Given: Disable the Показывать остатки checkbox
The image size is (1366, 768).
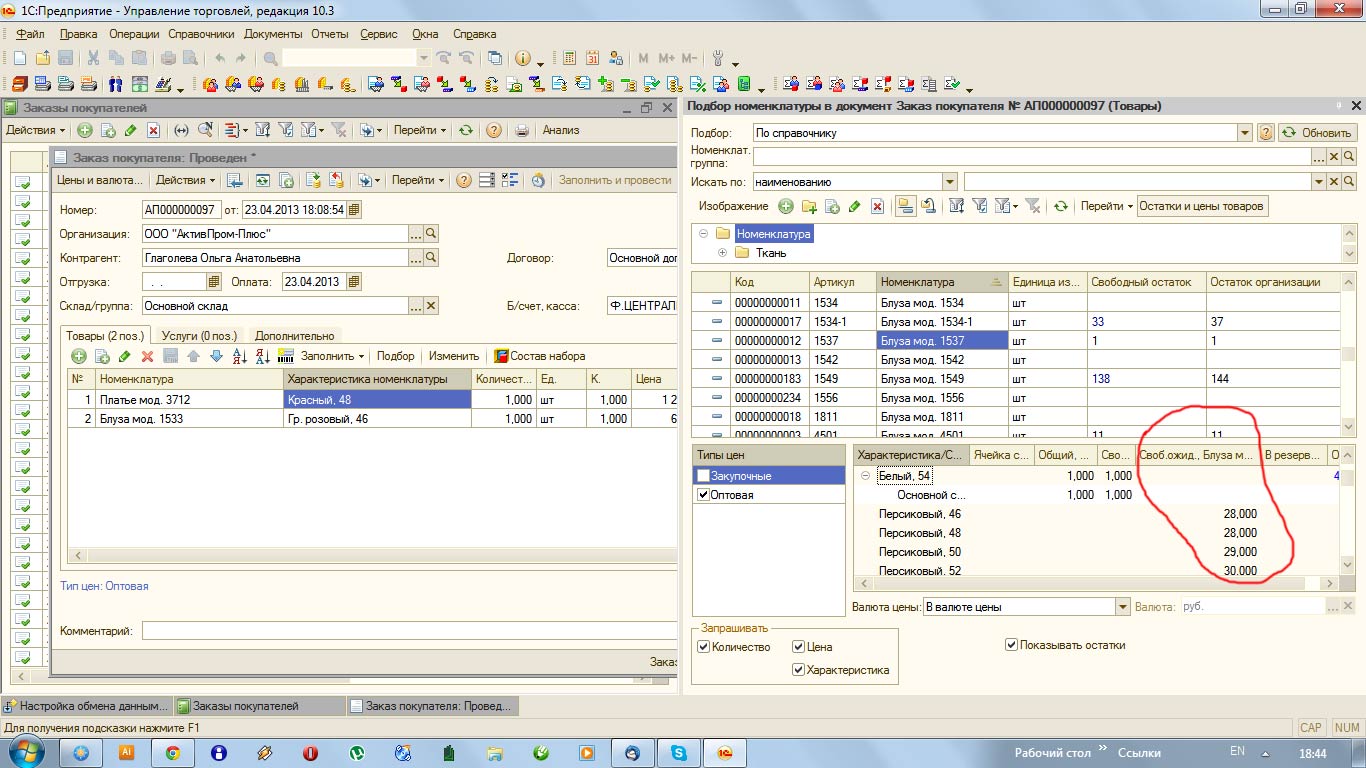Looking at the screenshot, I should (1012, 645).
